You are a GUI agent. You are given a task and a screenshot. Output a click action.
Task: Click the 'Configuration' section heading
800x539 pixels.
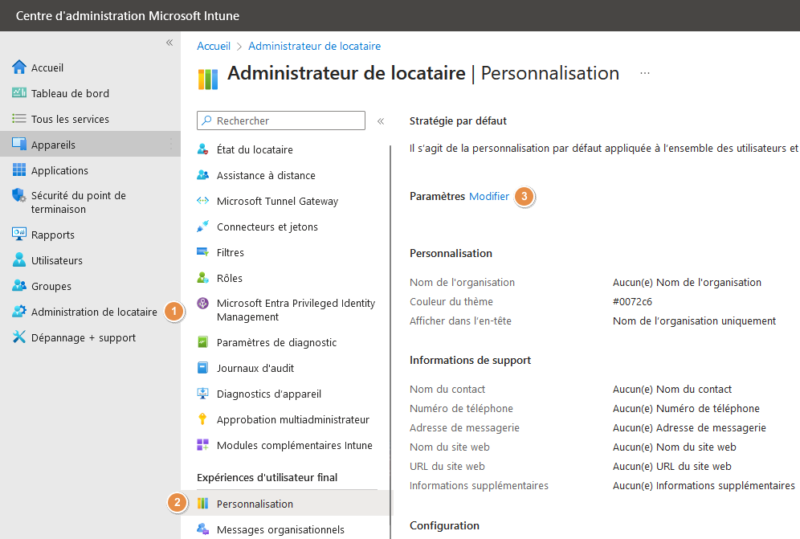click(x=444, y=525)
